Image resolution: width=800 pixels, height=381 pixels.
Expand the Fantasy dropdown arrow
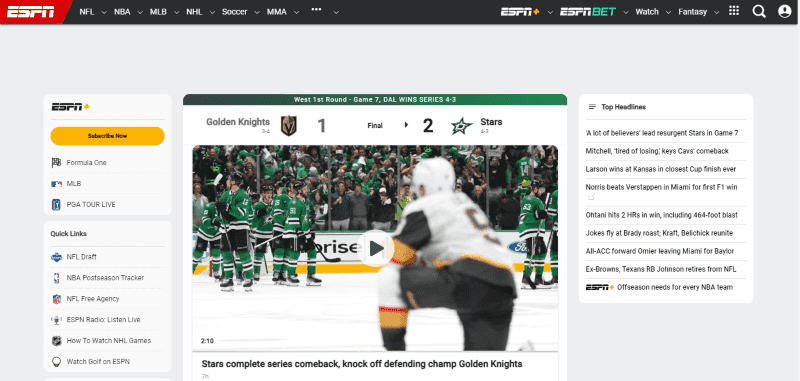[x=716, y=12]
